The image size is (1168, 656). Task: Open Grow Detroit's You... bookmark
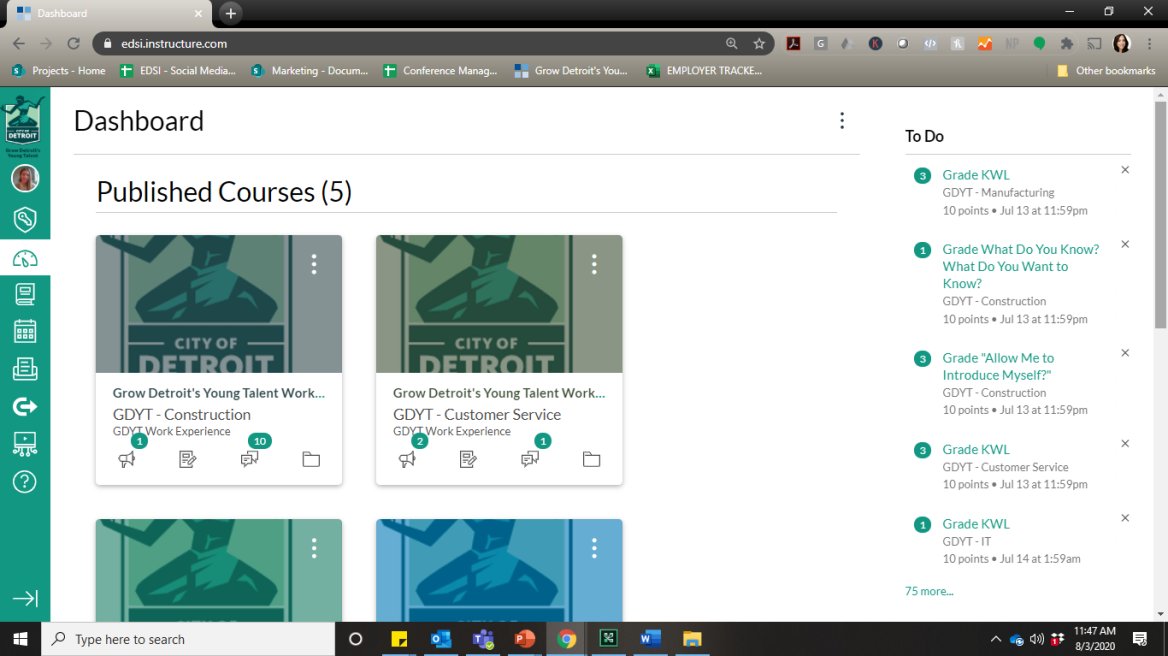click(571, 71)
